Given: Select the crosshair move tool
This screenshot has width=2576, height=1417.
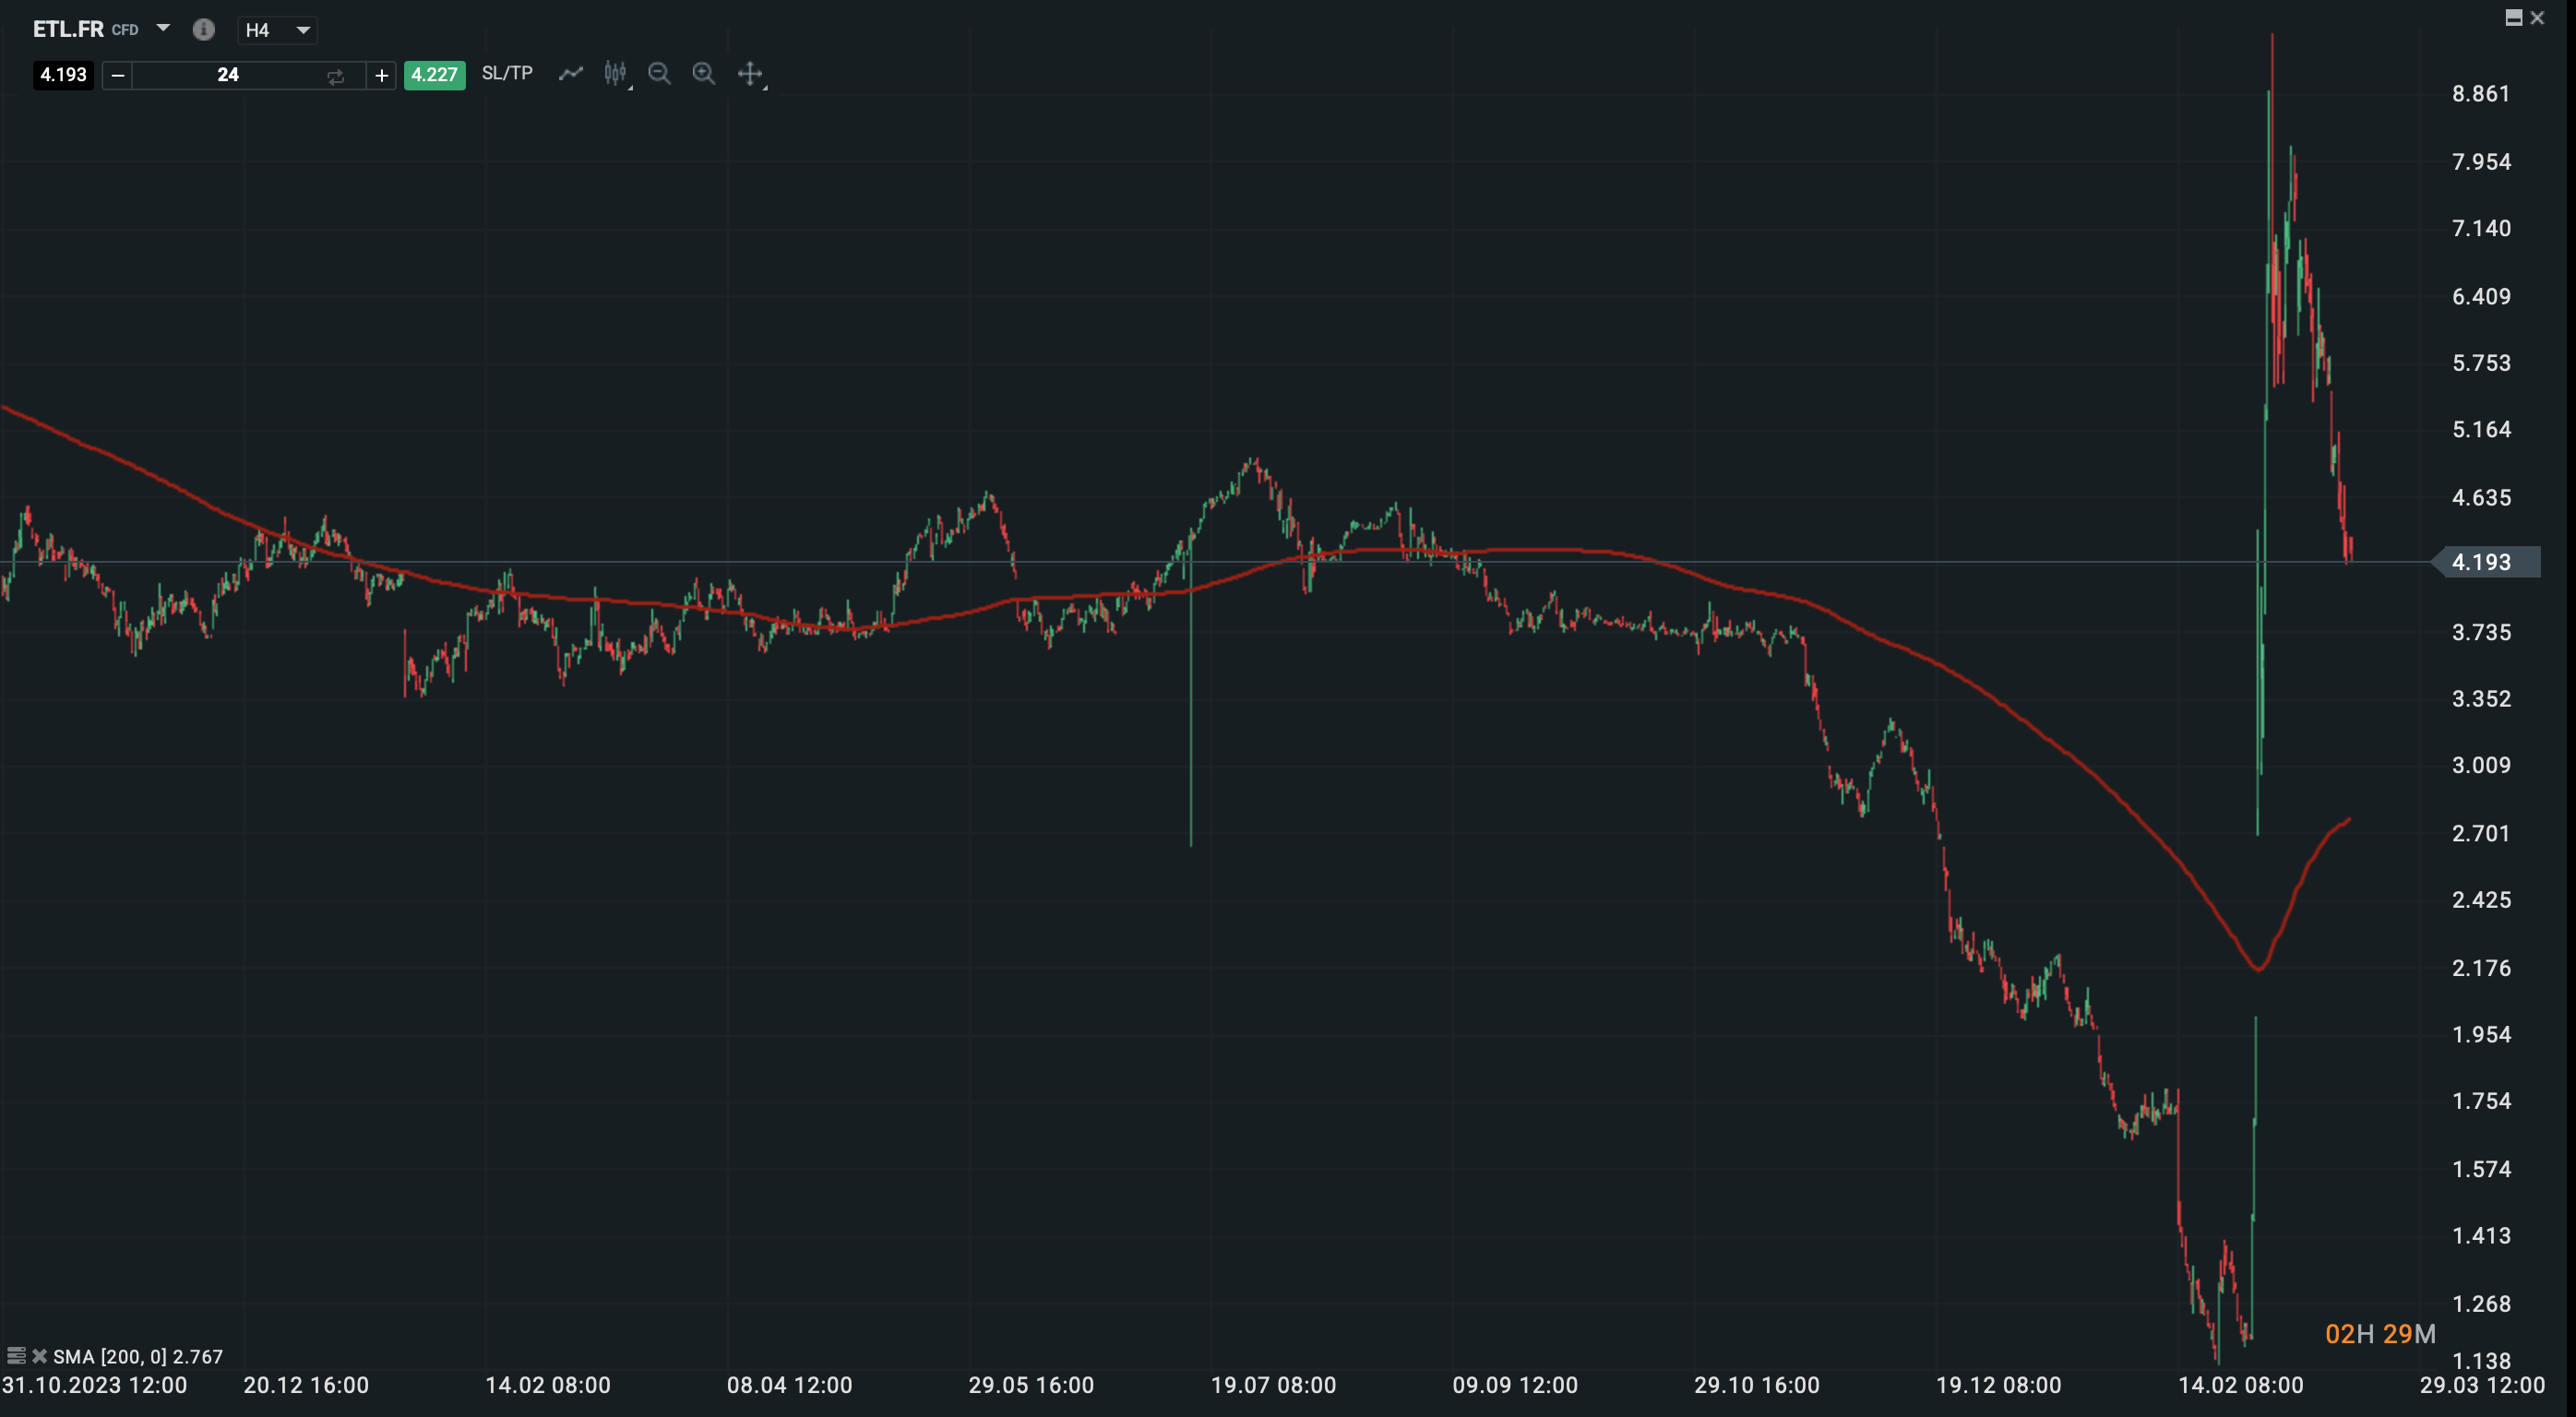Looking at the screenshot, I should tap(750, 73).
